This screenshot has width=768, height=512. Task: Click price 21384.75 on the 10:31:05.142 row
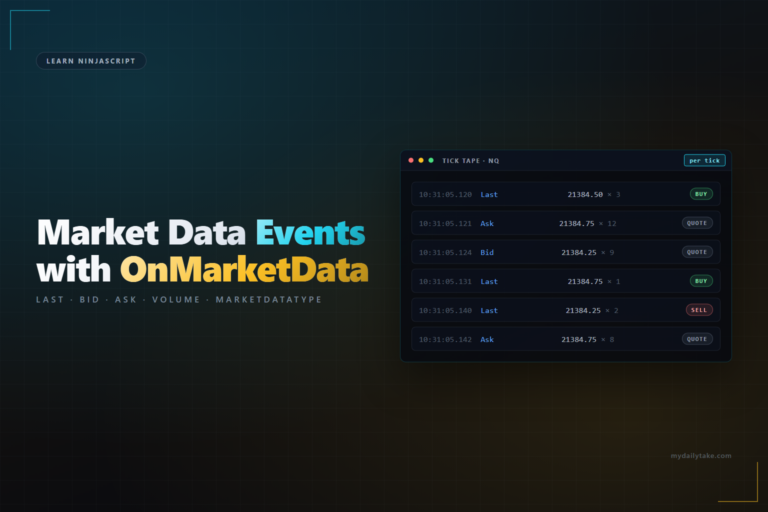pyautogui.click(x=578, y=339)
